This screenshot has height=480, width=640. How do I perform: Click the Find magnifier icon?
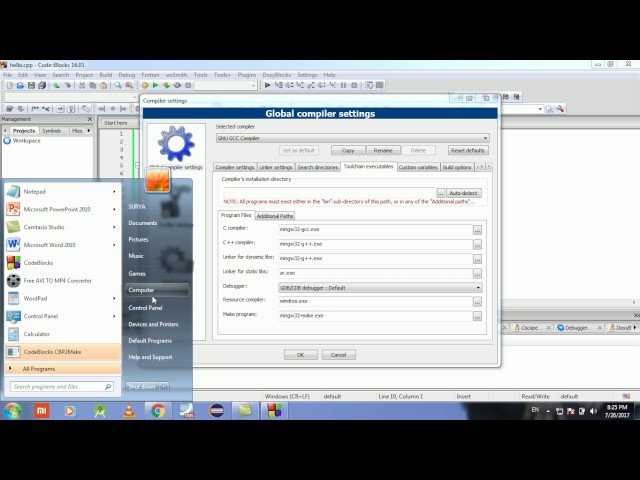point(118,85)
